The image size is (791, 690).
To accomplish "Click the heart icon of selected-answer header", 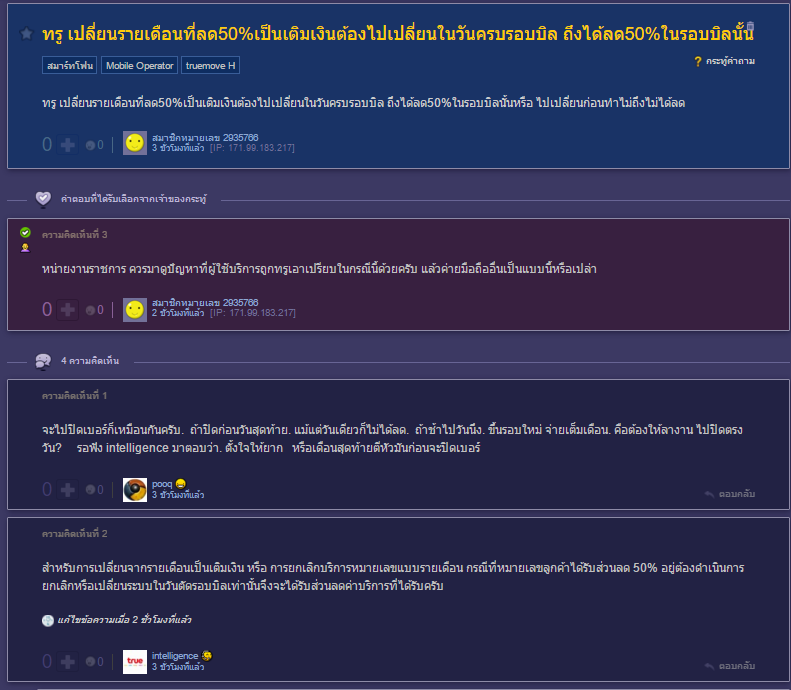I will [x=43, y=199].
